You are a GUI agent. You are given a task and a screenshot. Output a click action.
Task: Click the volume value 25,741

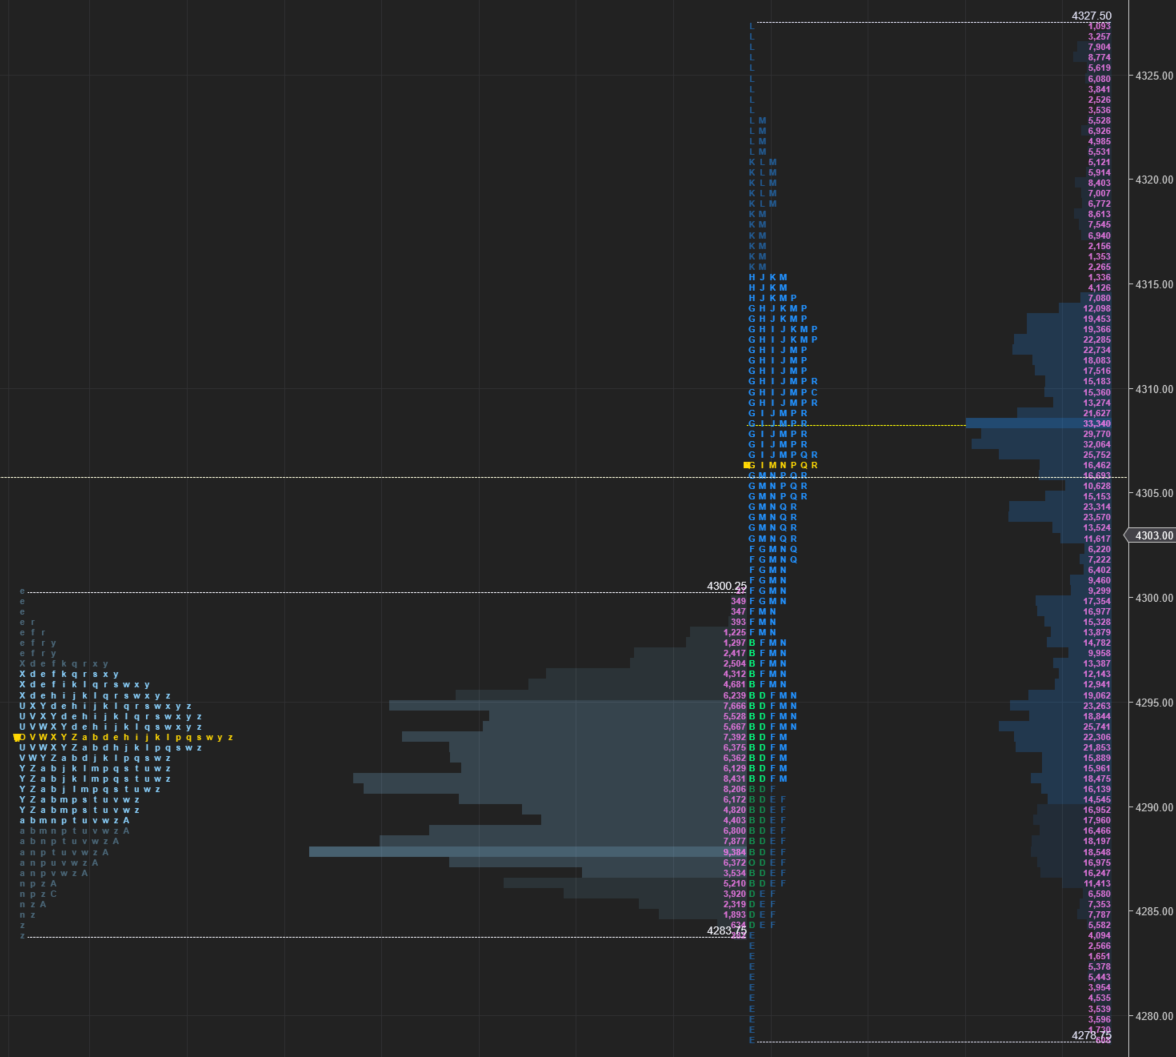pyautogui.click(x=1097, y=727)
